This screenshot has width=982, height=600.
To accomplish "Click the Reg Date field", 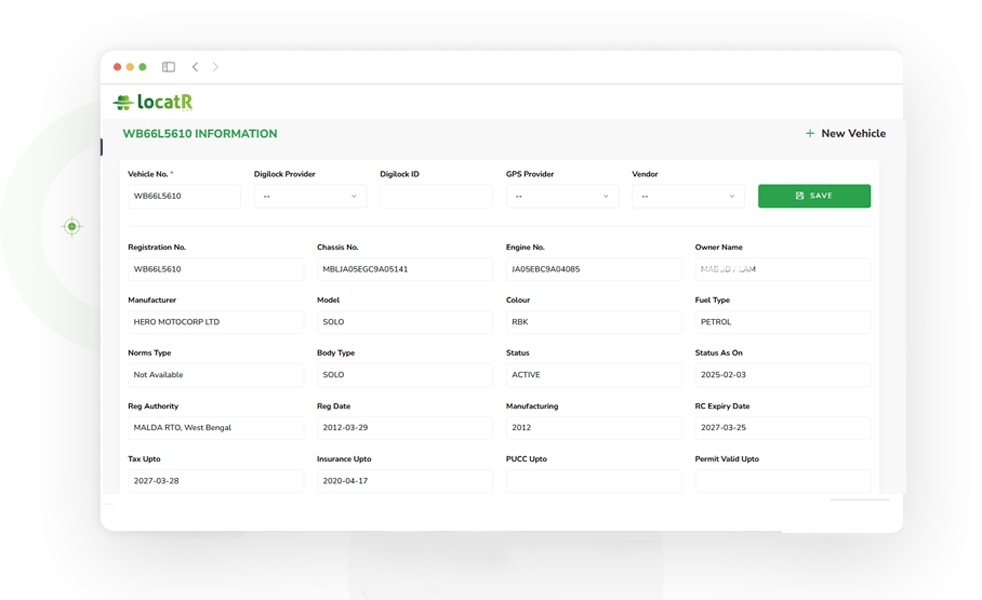I will pos(405,428).
